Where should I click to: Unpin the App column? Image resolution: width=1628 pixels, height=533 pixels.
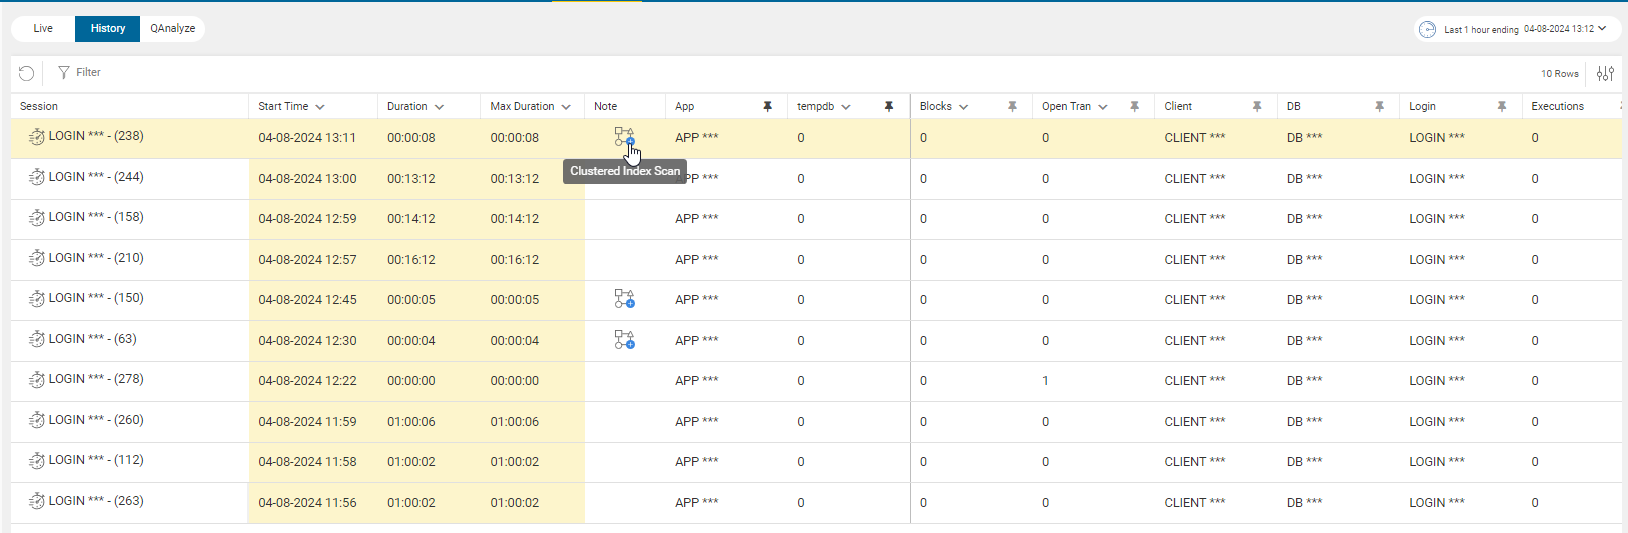tap(767, 106)
